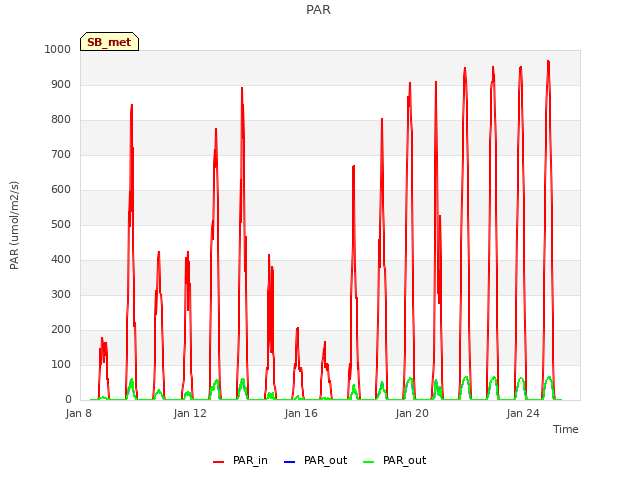Click the PAR_in peak near 890 before Jan 14
This screenshot has width=640, height=480.
(x=242, y=88)
